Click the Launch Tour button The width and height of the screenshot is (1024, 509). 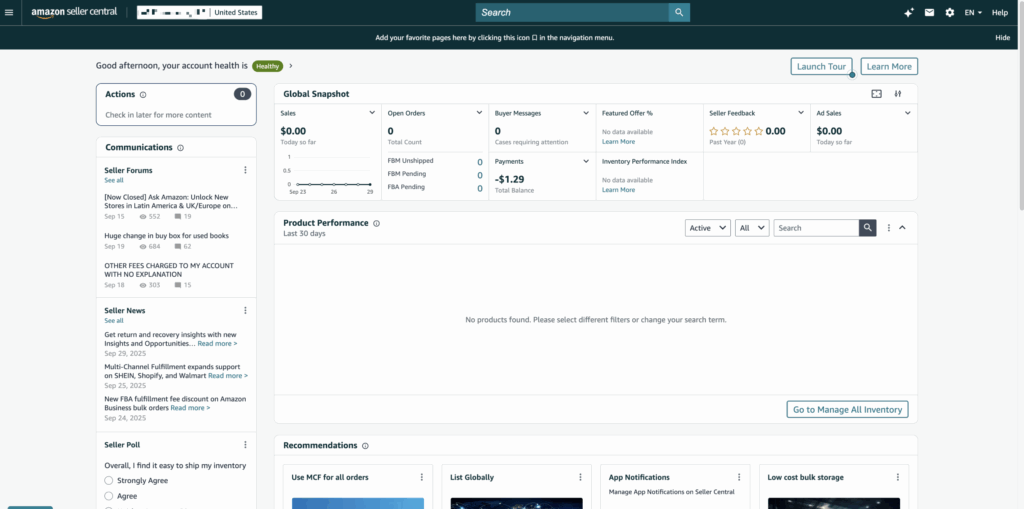(821, 67)
